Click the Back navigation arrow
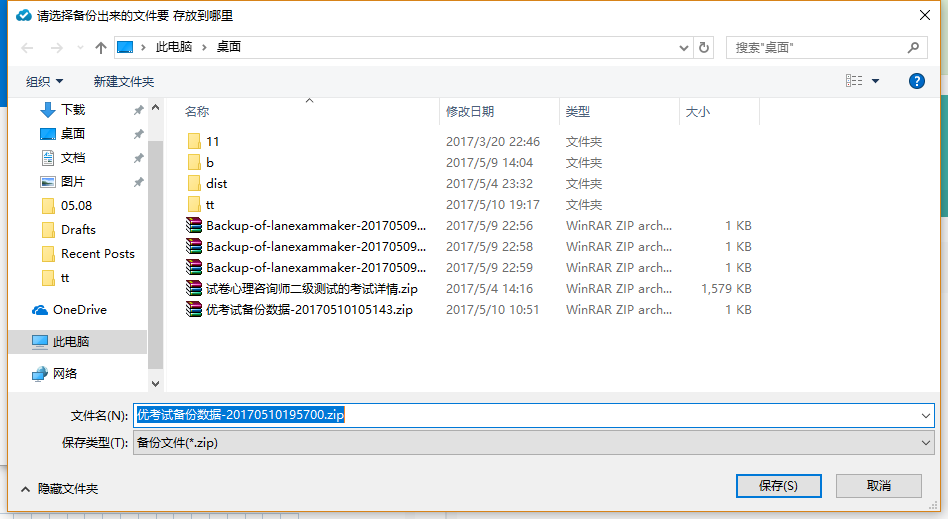 coord(27,48)
